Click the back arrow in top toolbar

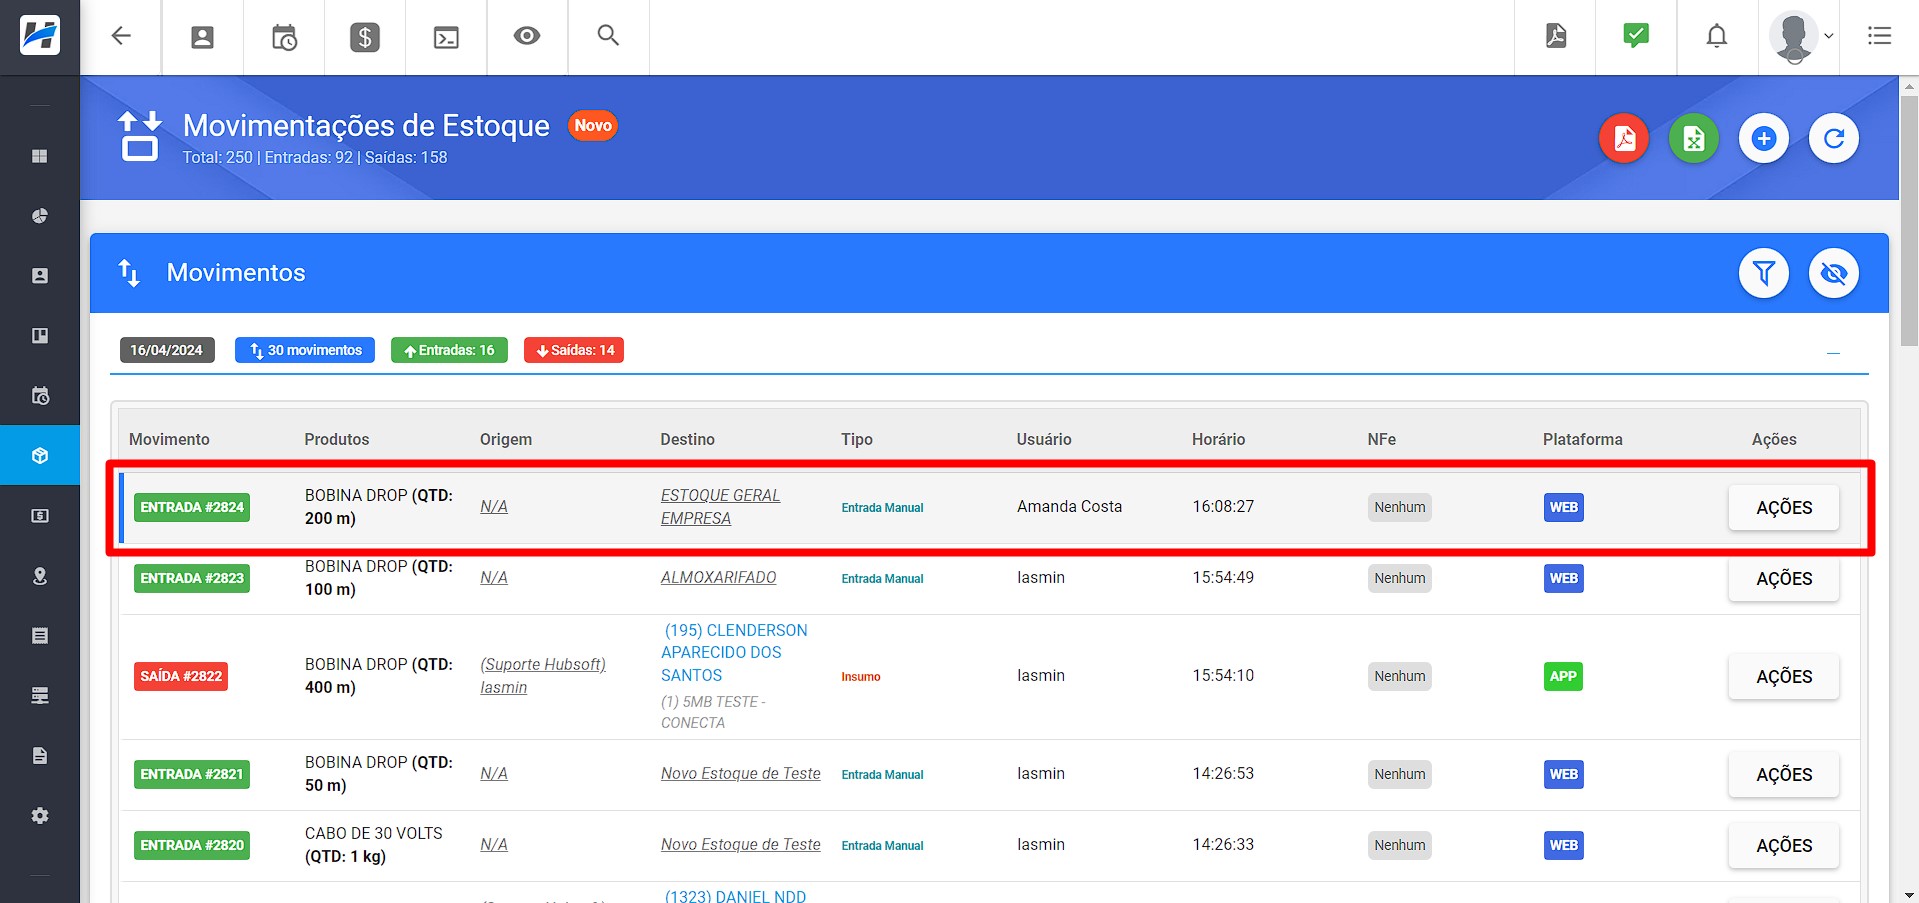[x=121, y=36]
